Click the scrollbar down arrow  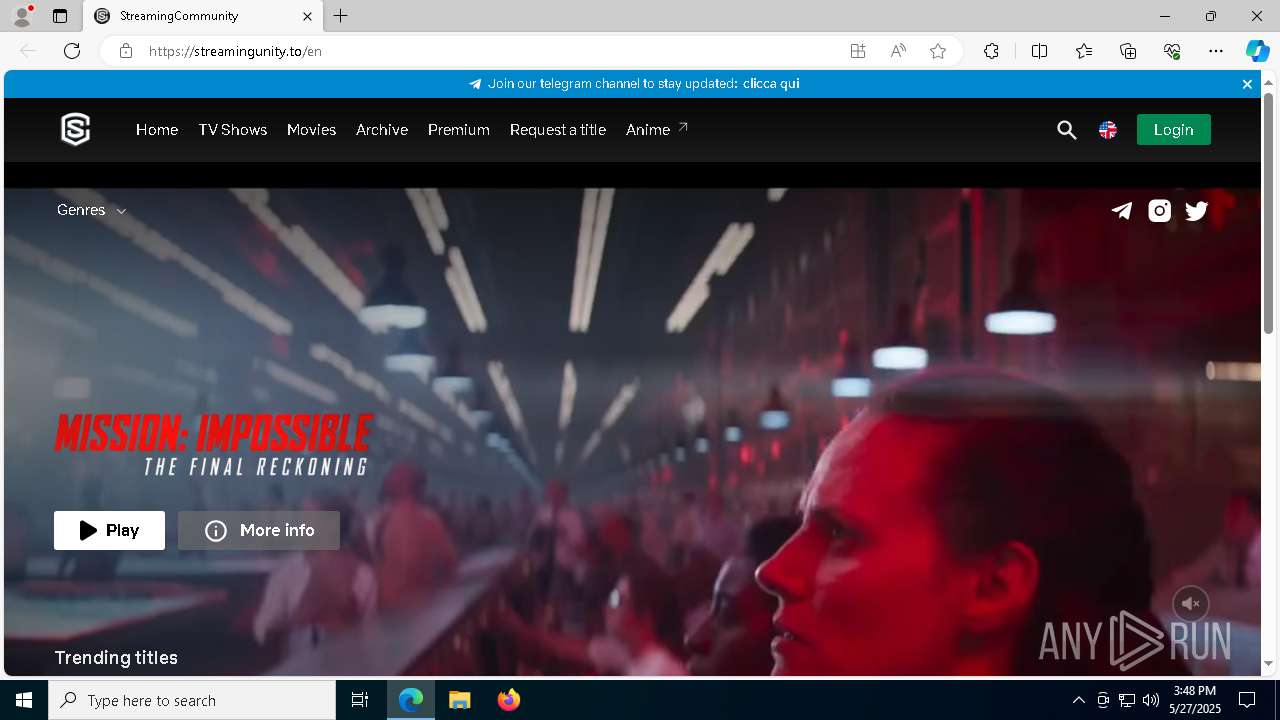1268,664
